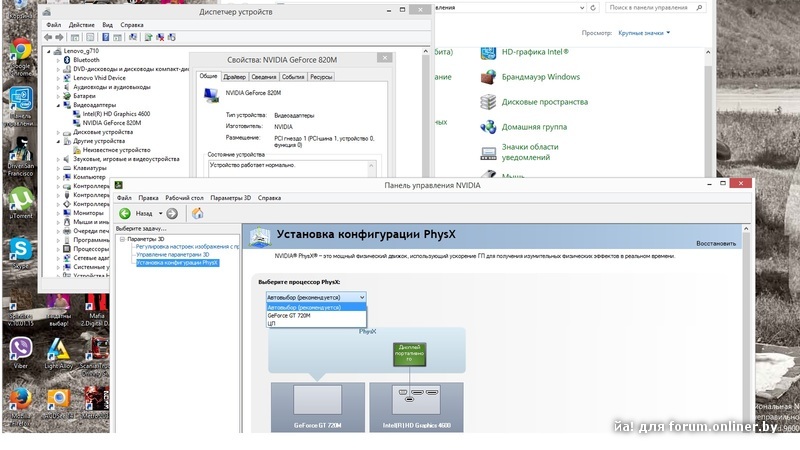This screenshot has width=800, height=450.
Task: Click the Bluetooth icon in device tree
Action: [x=67, y=60]
